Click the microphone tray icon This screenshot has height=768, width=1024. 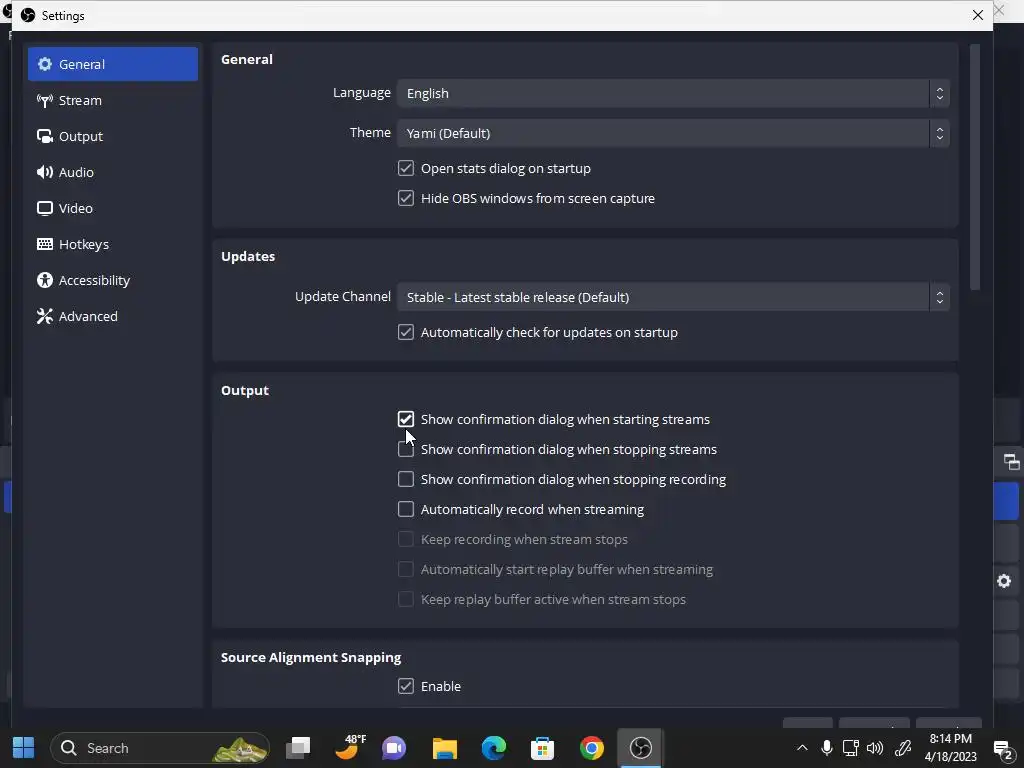(827, 748)
